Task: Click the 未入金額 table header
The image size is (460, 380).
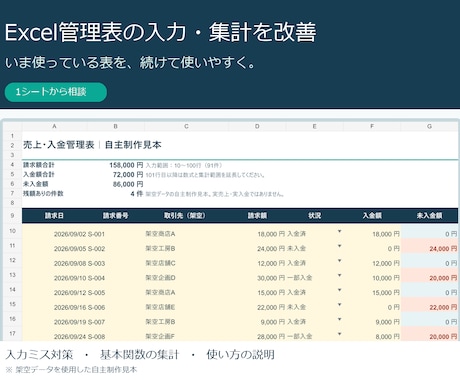Action: [x=429, y=216]
